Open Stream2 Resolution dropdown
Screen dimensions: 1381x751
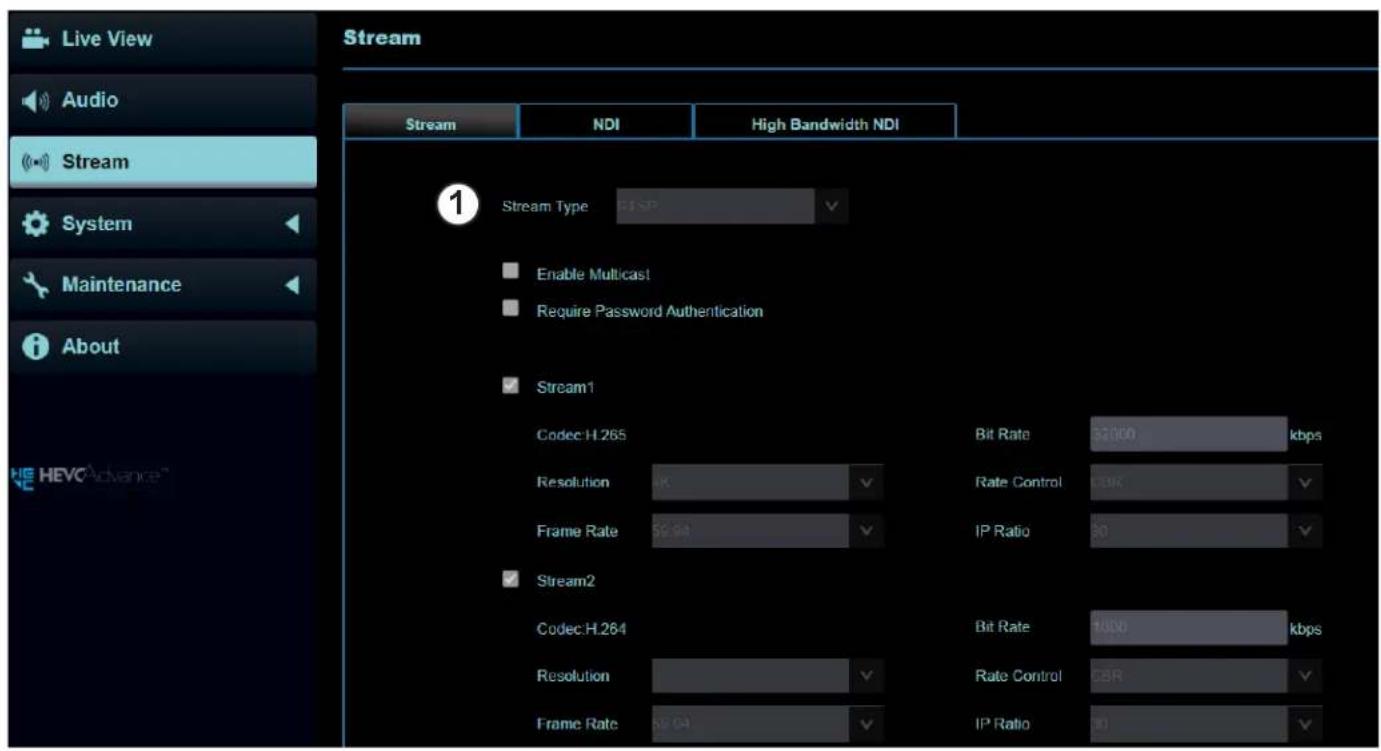tap(767, 676)
